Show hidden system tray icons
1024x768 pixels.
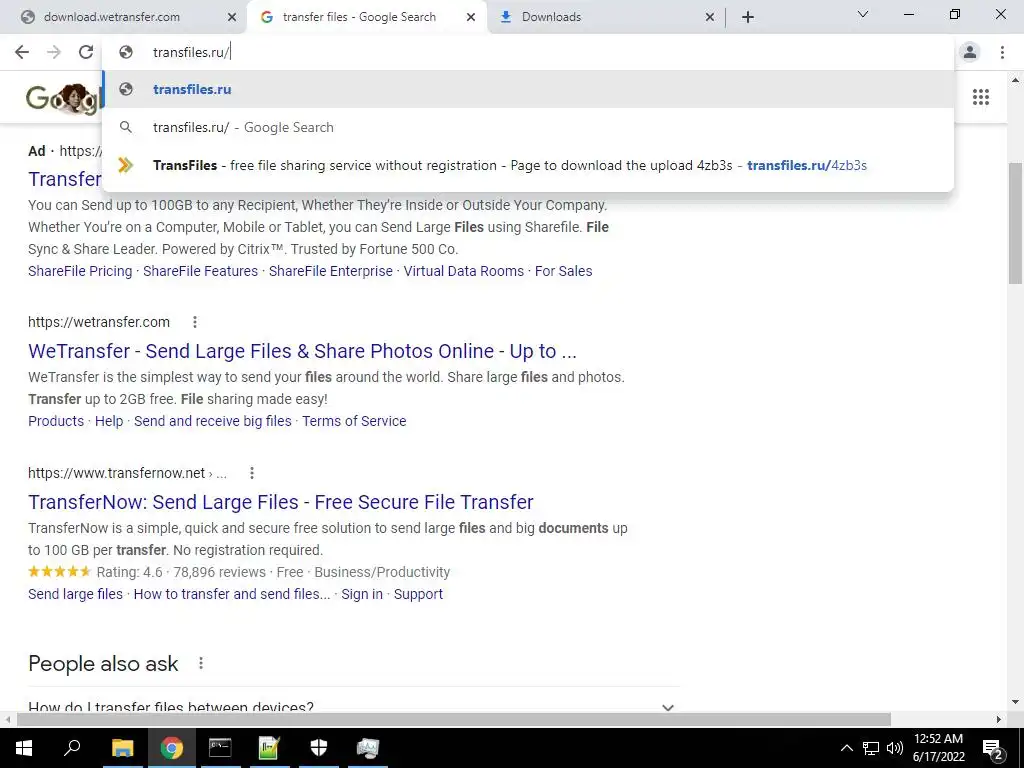click(x=846, y=748)
